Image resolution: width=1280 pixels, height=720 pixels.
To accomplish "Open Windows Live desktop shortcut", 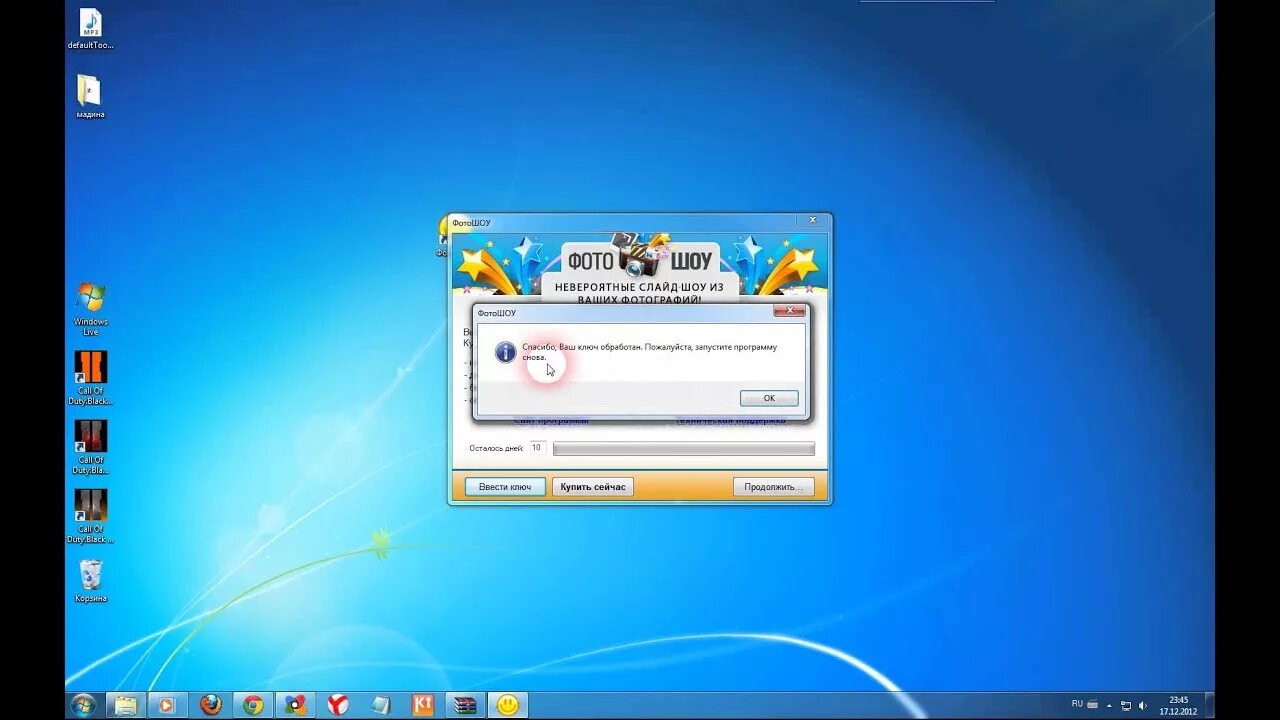I will (x=90, y=309).
